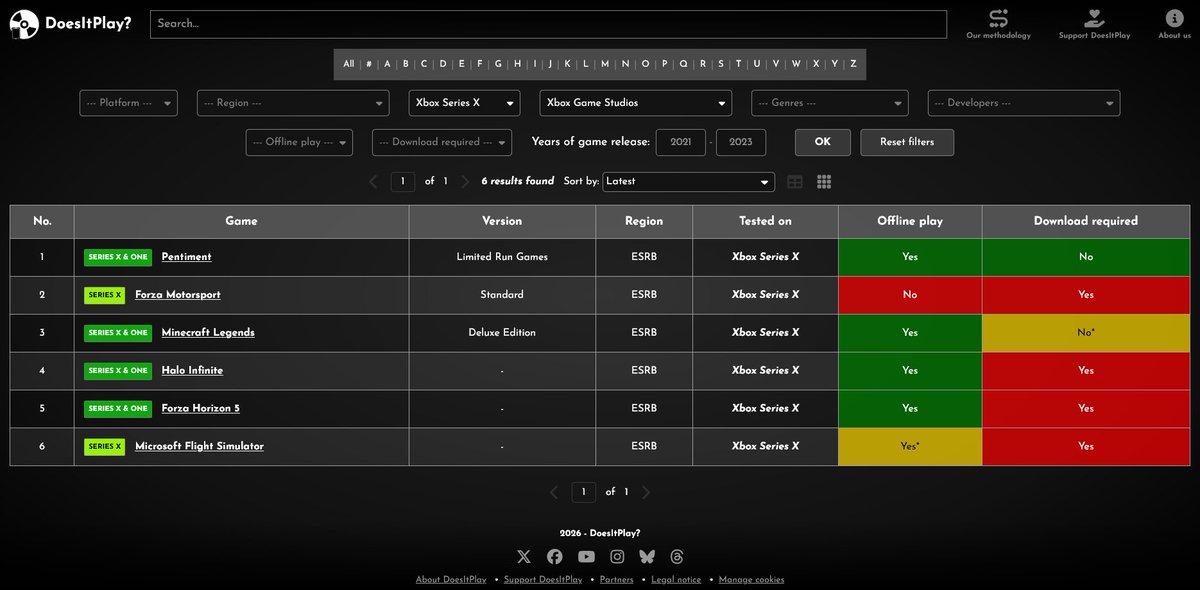Filter games by letter F
1200x590 pixels.
[x=479, y=64]
